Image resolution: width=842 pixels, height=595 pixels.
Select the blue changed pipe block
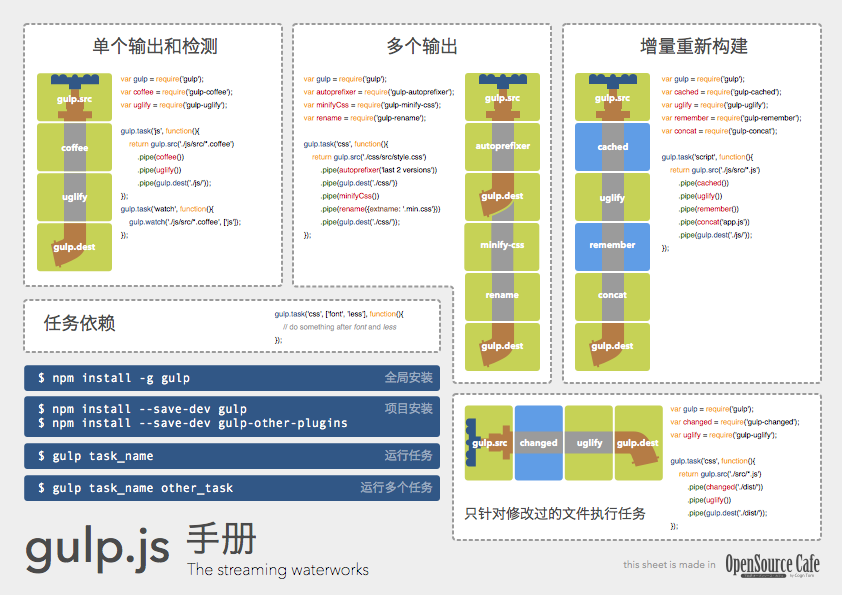[x=539, y=443]
